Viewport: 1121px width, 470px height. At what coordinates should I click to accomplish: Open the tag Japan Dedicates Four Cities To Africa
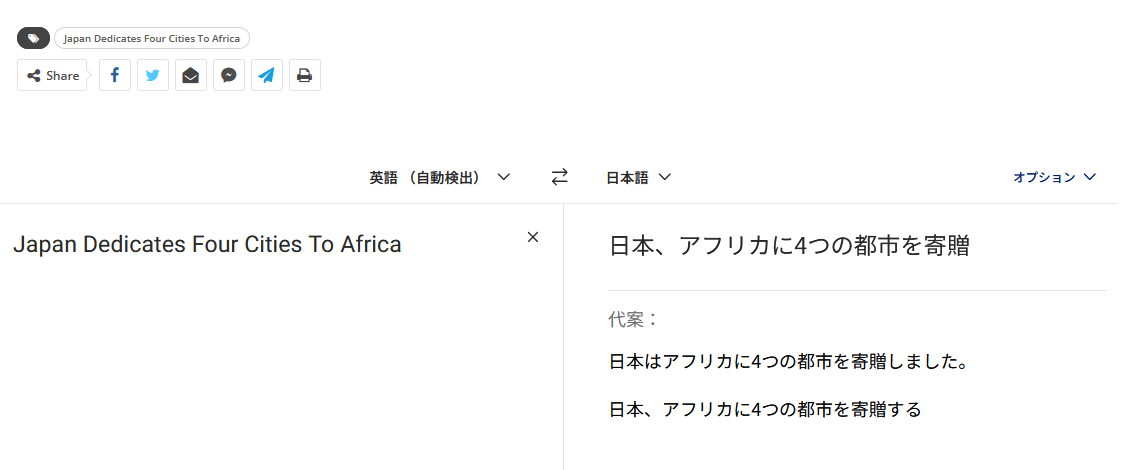pos(152,38)
